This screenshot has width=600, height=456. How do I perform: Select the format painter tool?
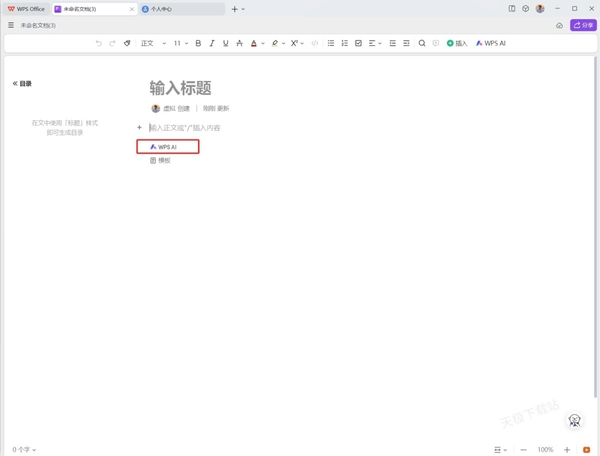127,43
